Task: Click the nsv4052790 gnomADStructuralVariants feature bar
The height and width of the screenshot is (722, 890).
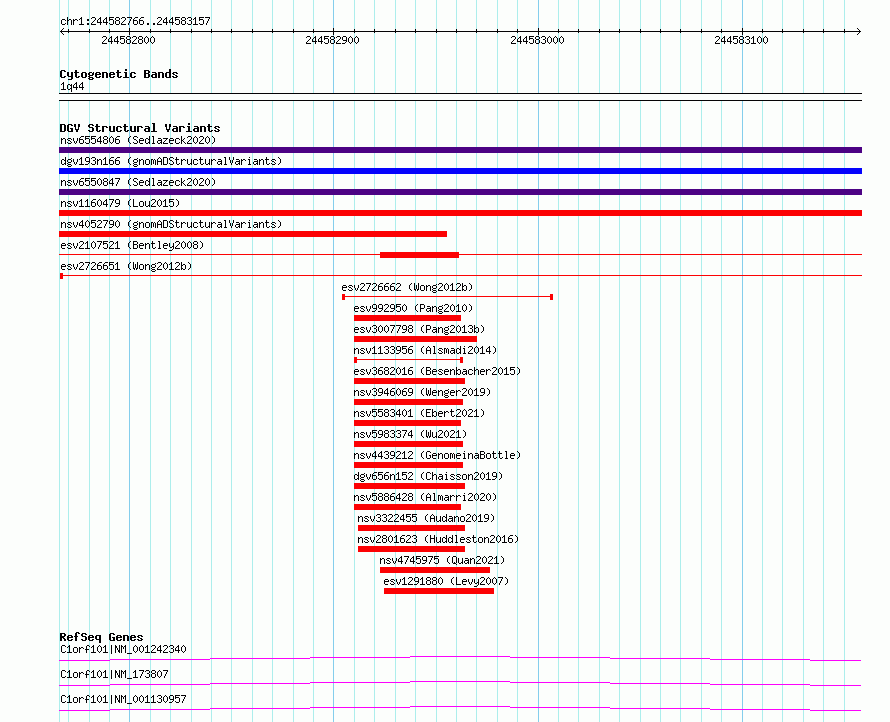Action: (253, 234)
